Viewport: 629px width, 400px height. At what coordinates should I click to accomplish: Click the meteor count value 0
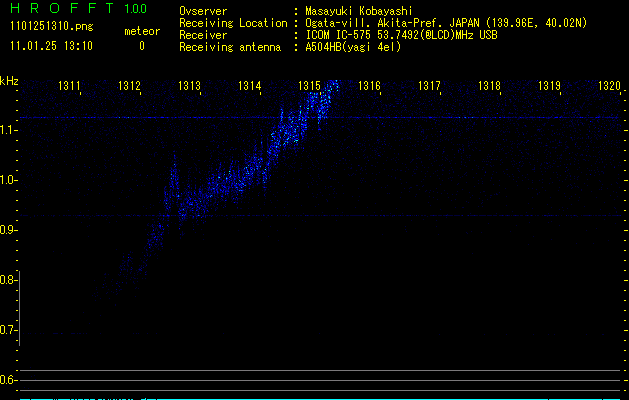coord(142,46)
